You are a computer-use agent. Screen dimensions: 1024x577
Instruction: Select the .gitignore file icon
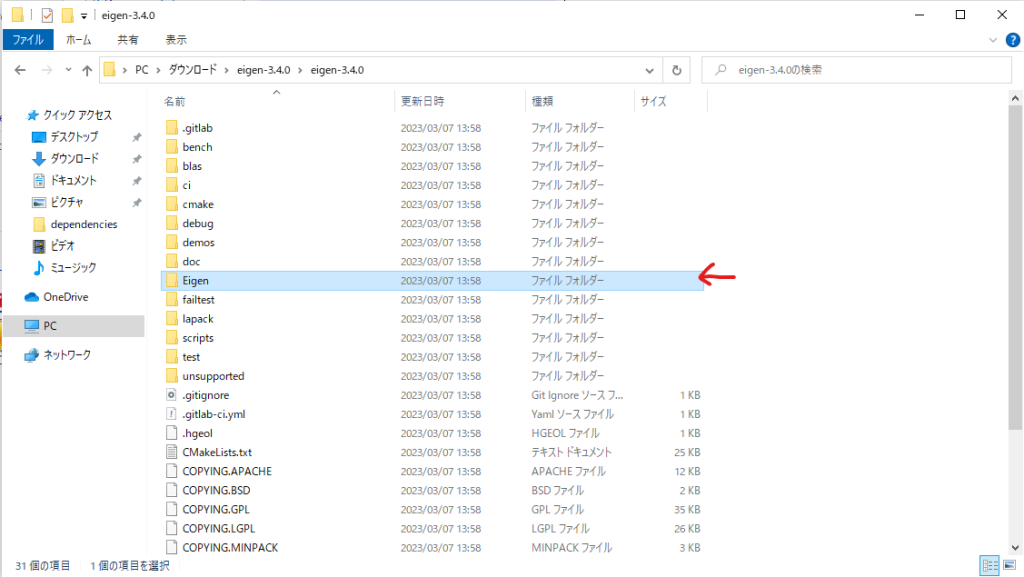[171, 395]
